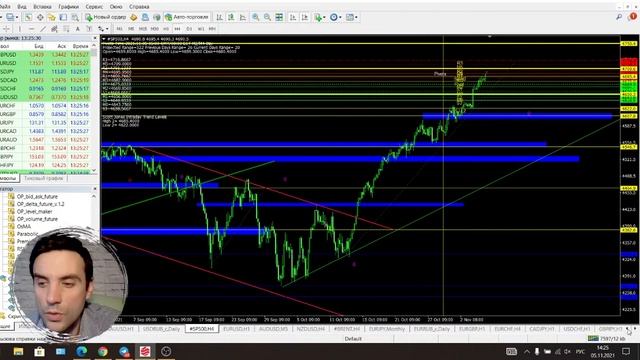Switch timeframe to D1
Screen dimensions: 640x360
[189, 29]
